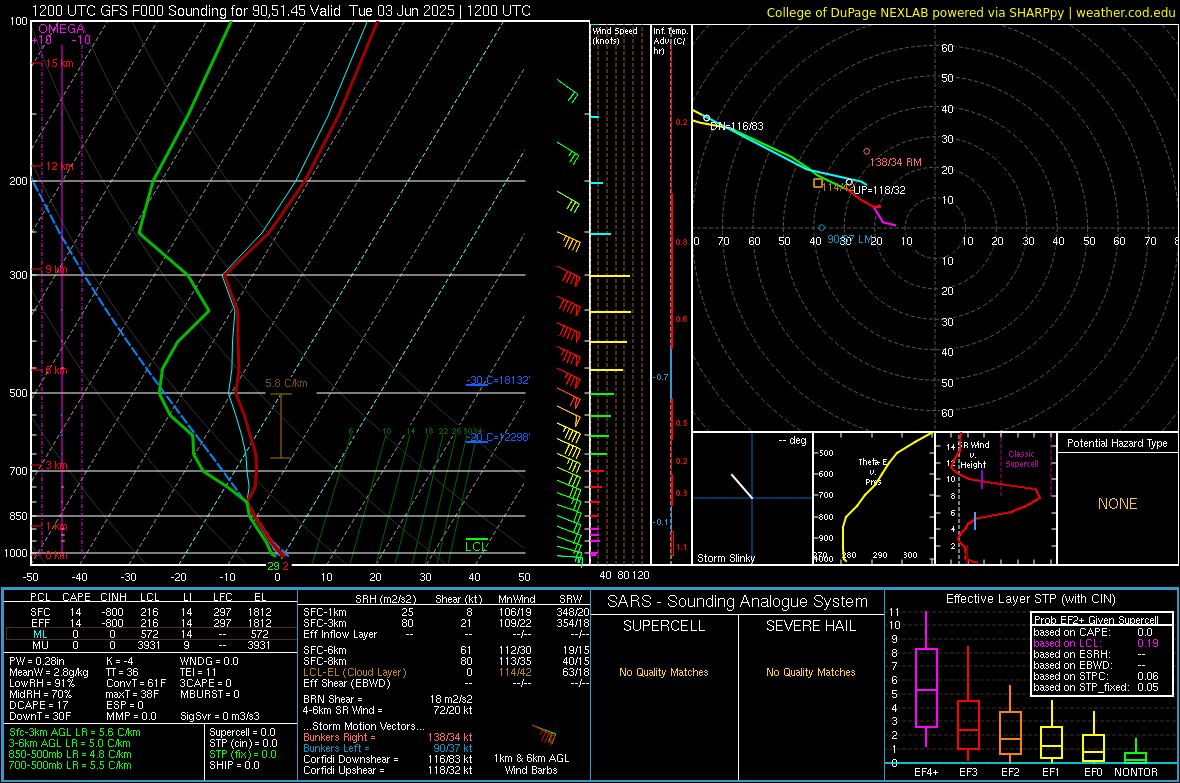The height and width of the screenshot is (783, 1180).
Task: Click the Wind Speed (knots) header
Action: point(615,35)
